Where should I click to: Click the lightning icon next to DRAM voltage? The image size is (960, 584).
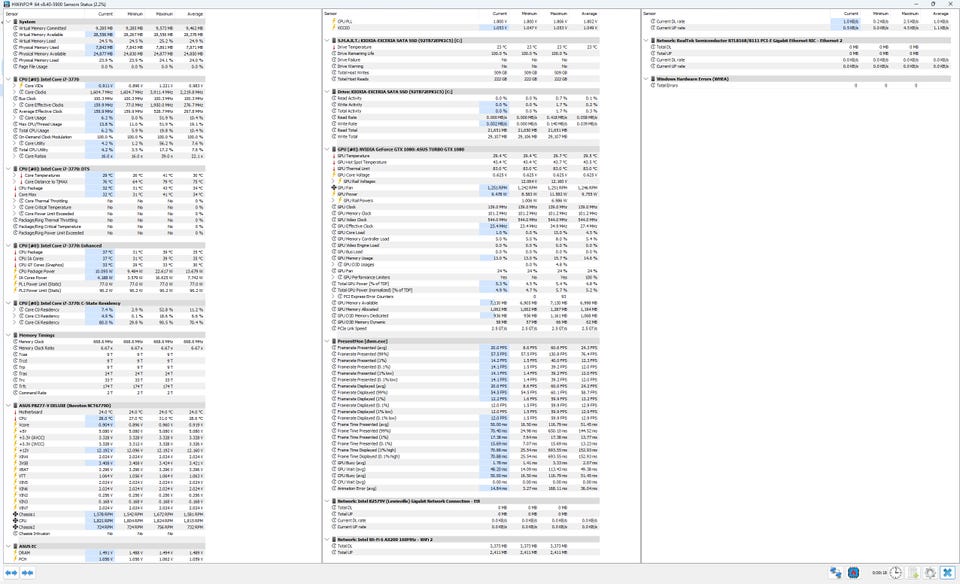(x=15, y=553)
